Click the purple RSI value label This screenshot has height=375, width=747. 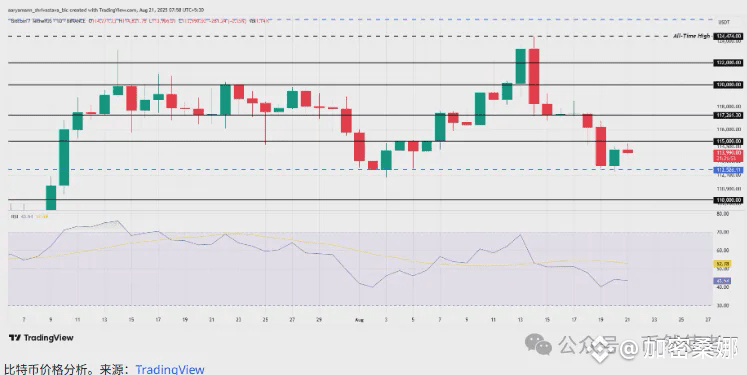722,281
